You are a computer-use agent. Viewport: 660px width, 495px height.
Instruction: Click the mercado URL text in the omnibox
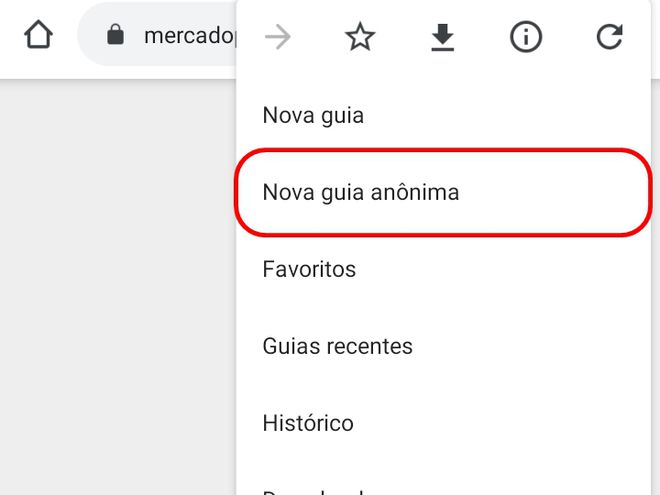click(x=190, y=36)
